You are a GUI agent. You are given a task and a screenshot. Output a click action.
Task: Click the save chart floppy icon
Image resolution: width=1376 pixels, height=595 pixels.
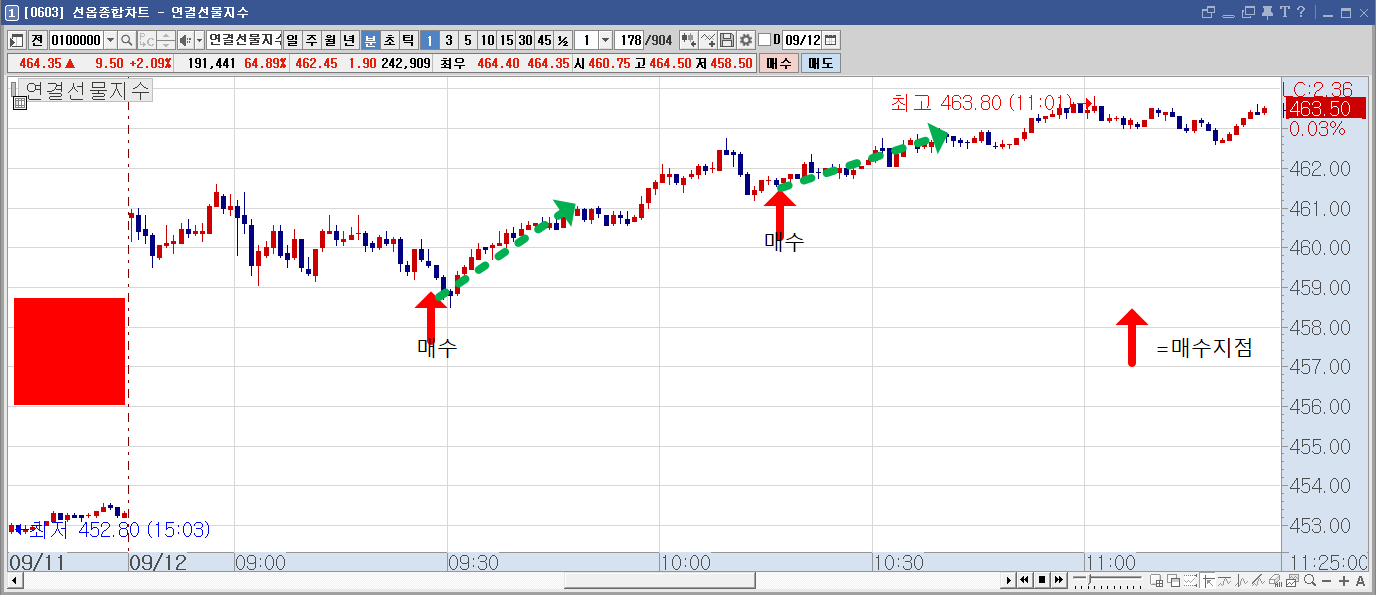click(726, 41)
